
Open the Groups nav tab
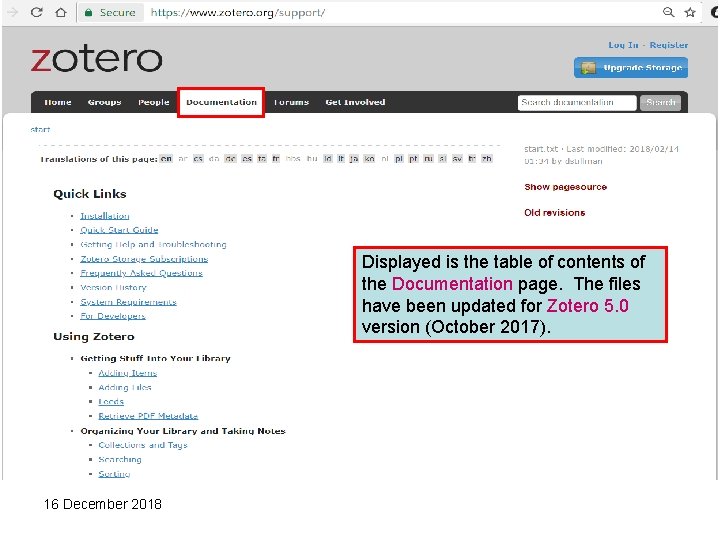point(104,102)
